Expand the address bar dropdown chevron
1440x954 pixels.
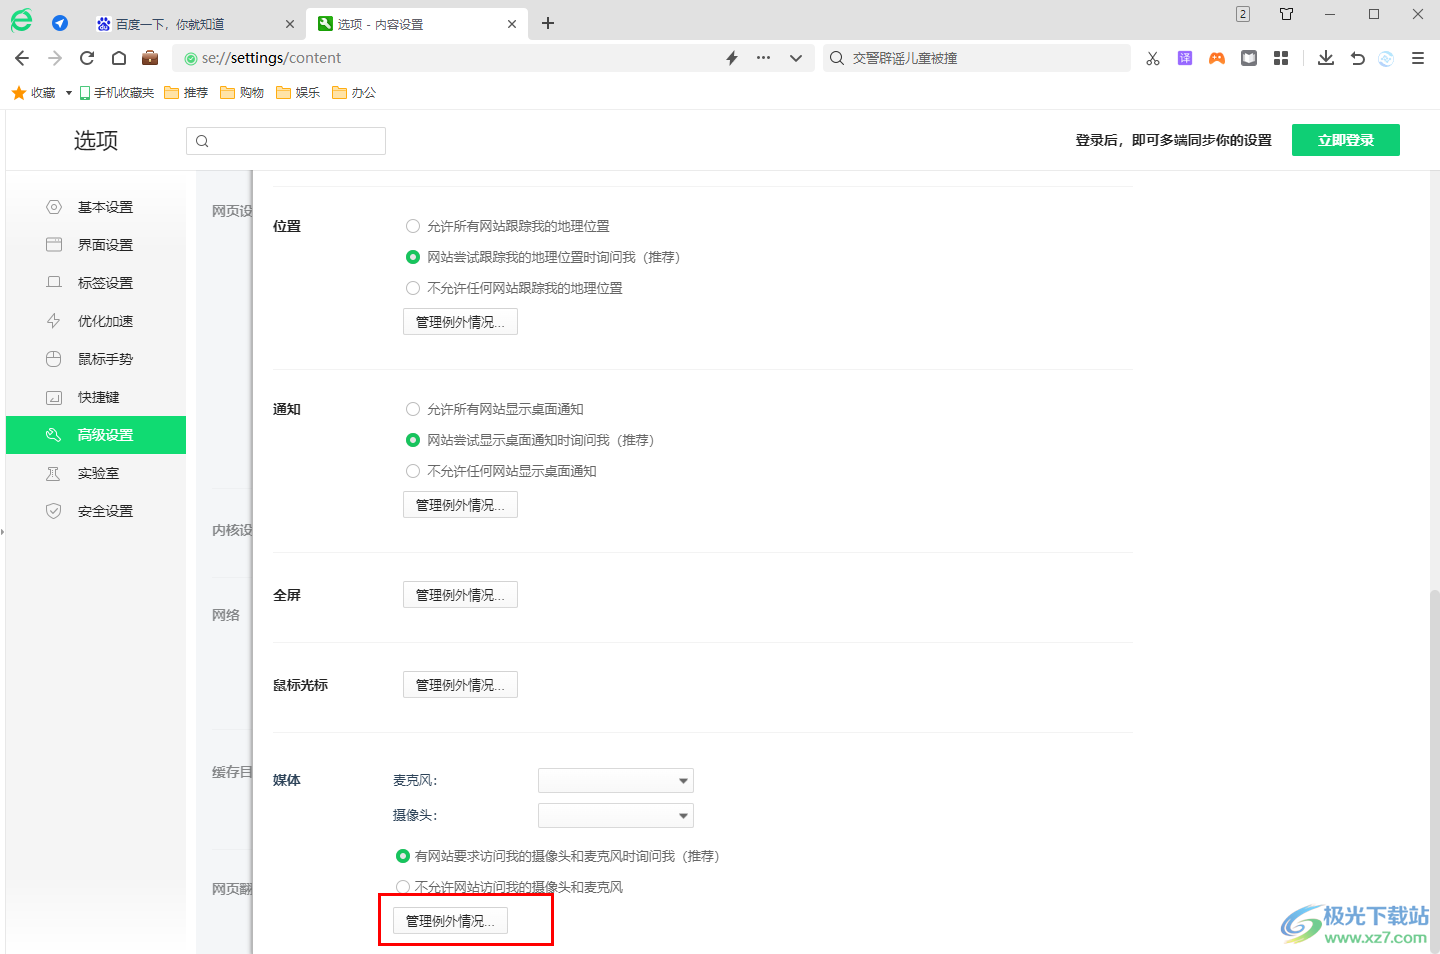[x=796, y=58]
